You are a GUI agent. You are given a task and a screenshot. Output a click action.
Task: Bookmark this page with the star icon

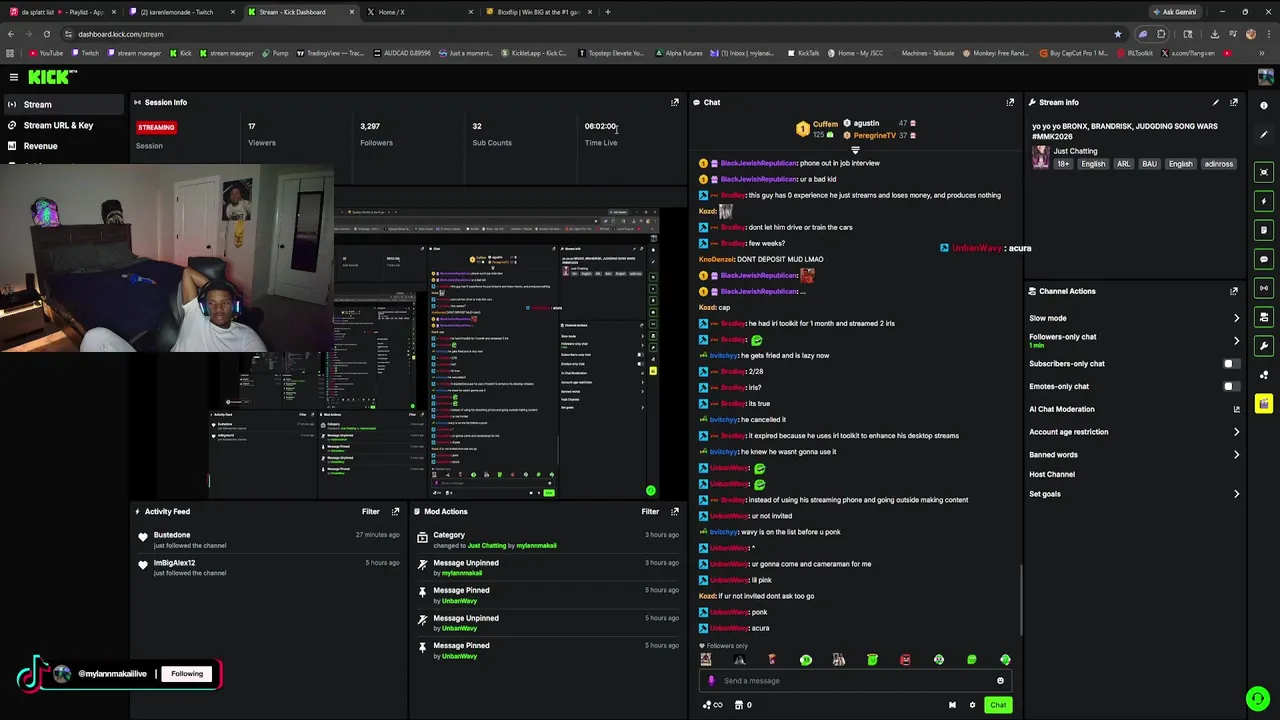point(1118,34)
